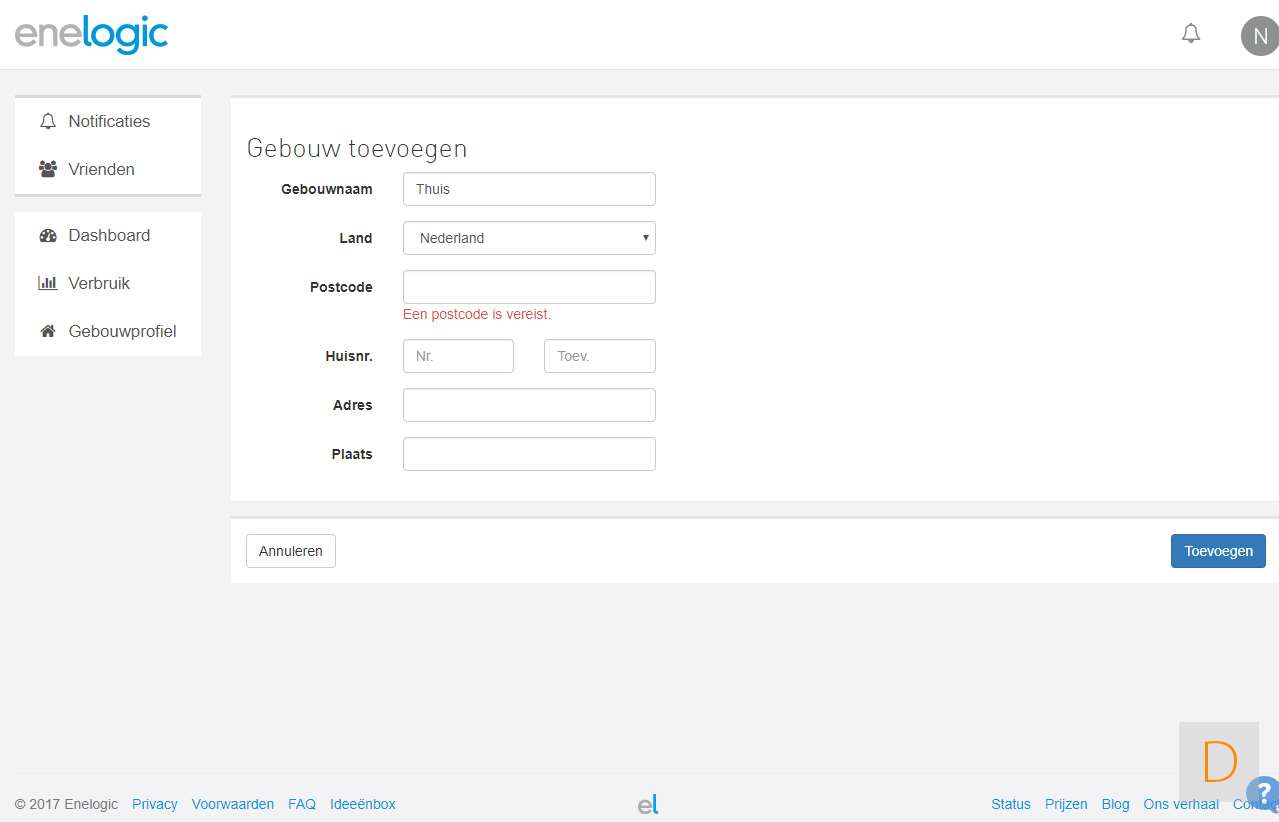The width and height of the screenshot is (1279, 822).
Task: Click the Gebouwnaam field containing Thuis
Action: pos(529,189)
